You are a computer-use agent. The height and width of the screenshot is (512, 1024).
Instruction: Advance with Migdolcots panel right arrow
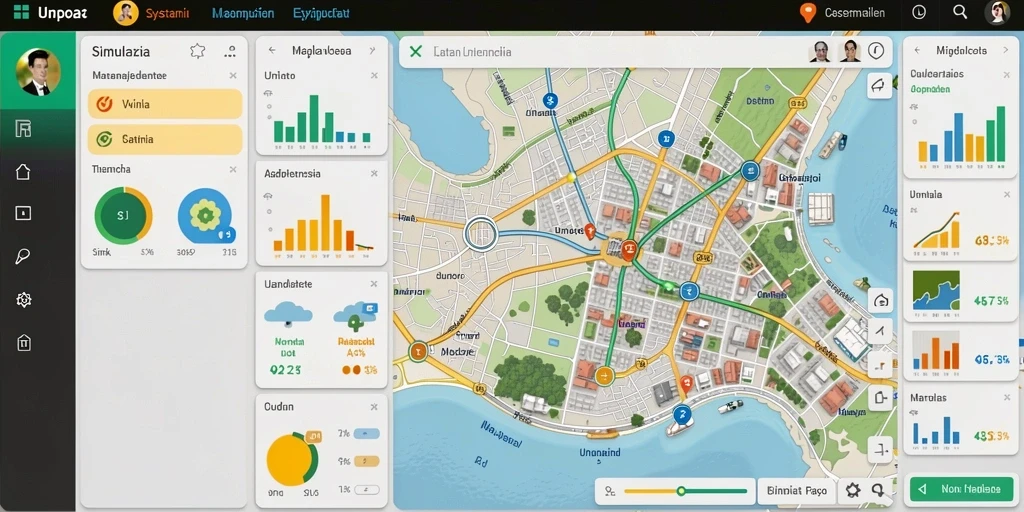[1006, 50]
